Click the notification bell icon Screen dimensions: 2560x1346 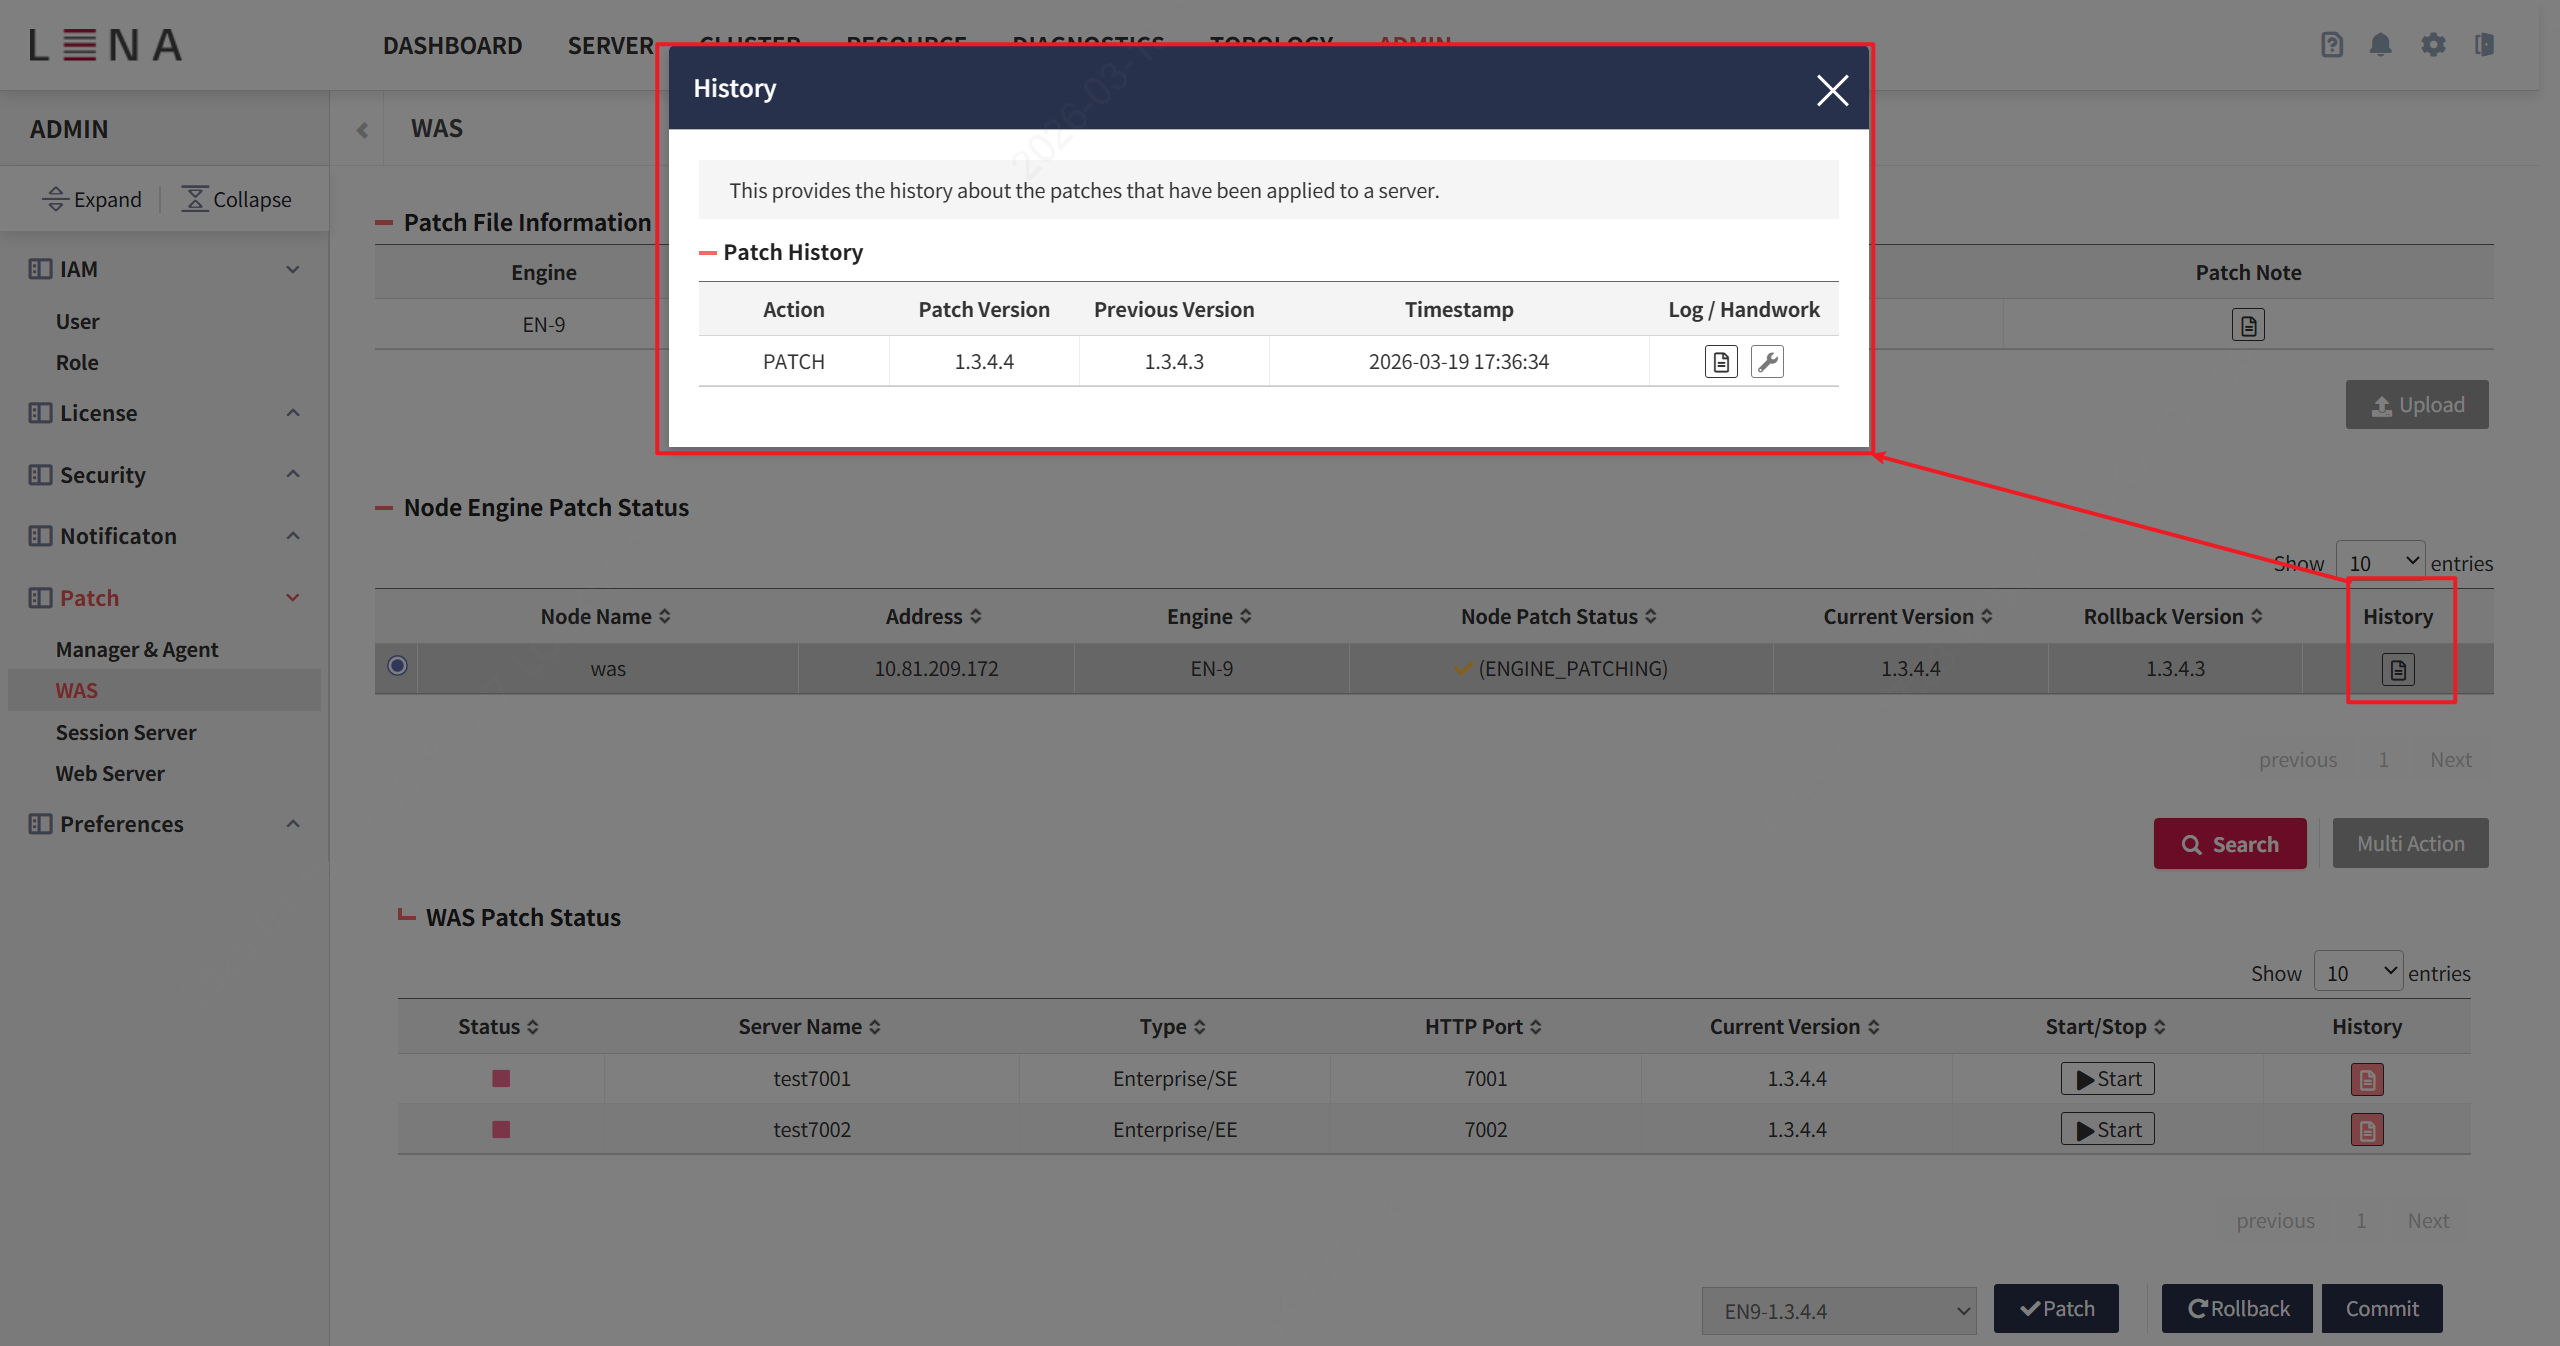click(2380, 45)
